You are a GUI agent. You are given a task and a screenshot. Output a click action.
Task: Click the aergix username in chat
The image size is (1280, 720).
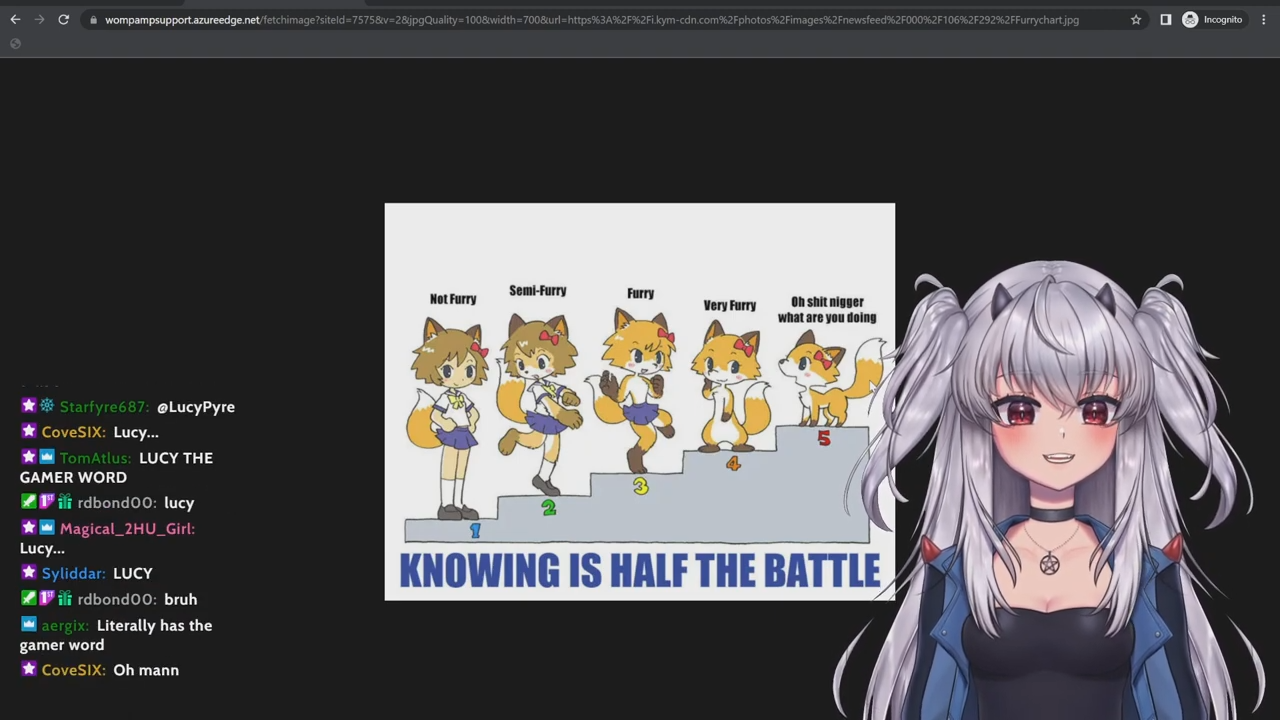64,625
